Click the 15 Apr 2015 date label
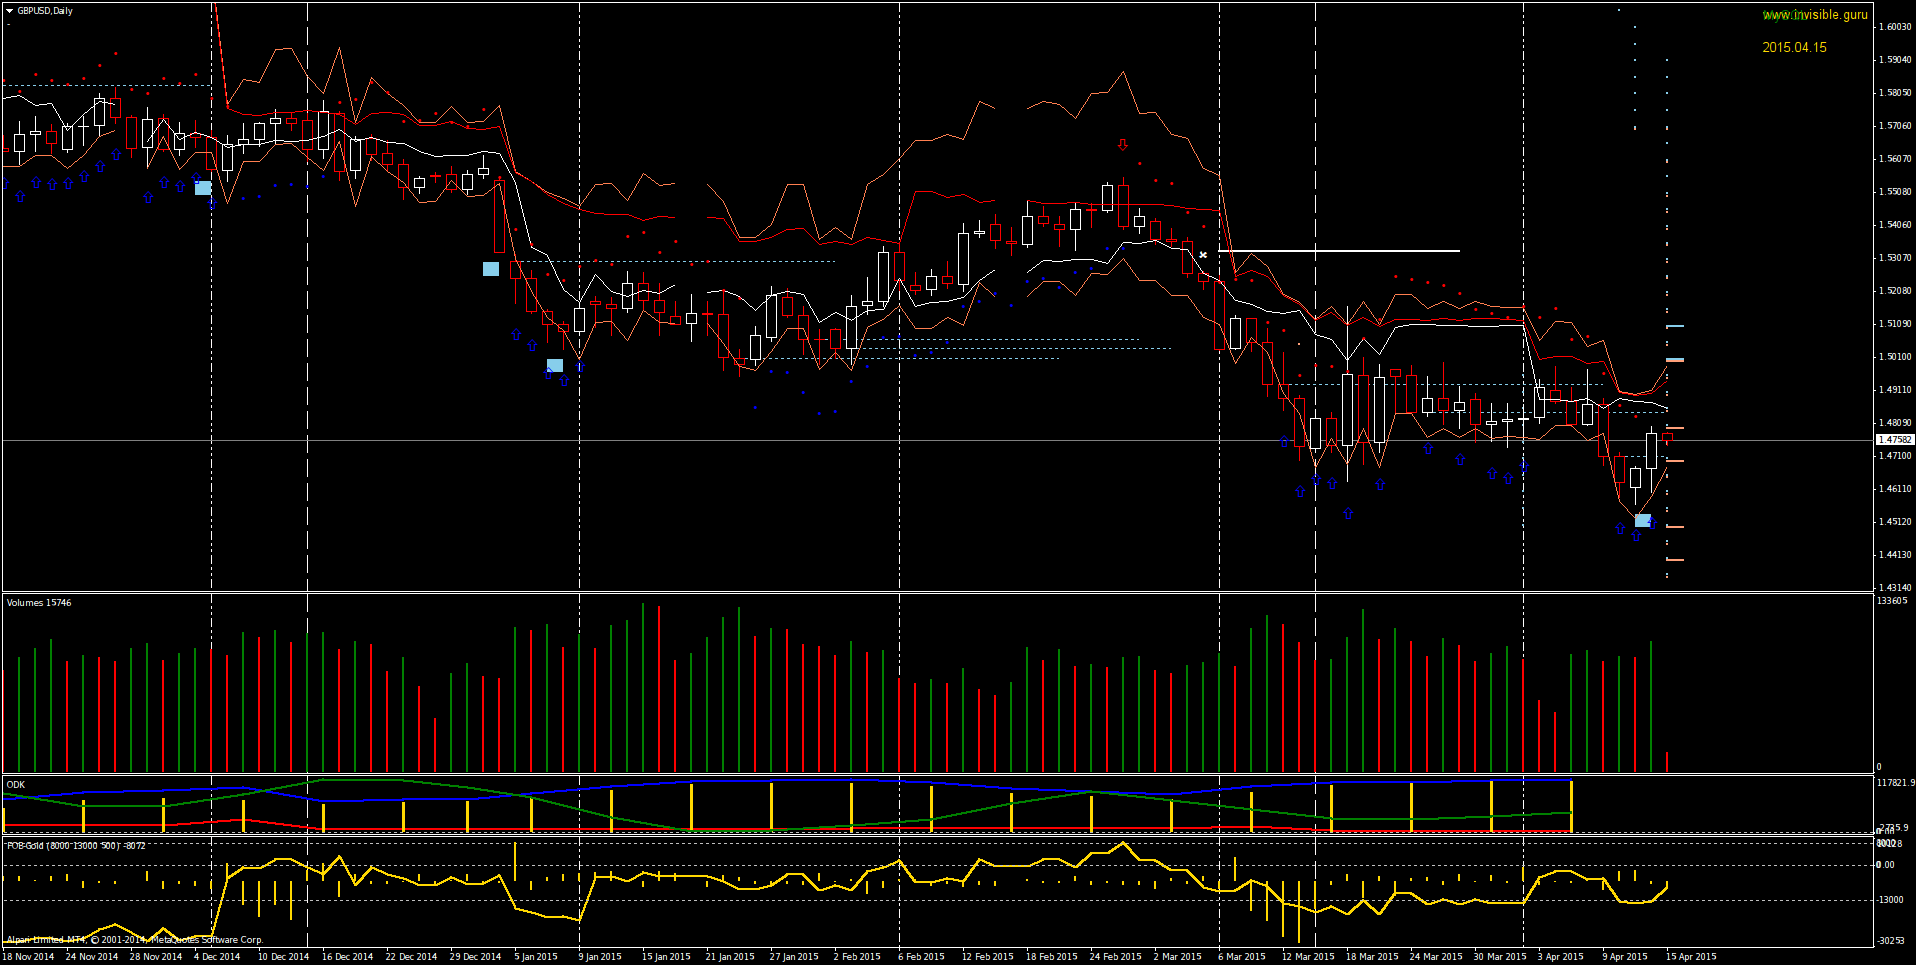Screen dimensions: 1916x965 1691,957
